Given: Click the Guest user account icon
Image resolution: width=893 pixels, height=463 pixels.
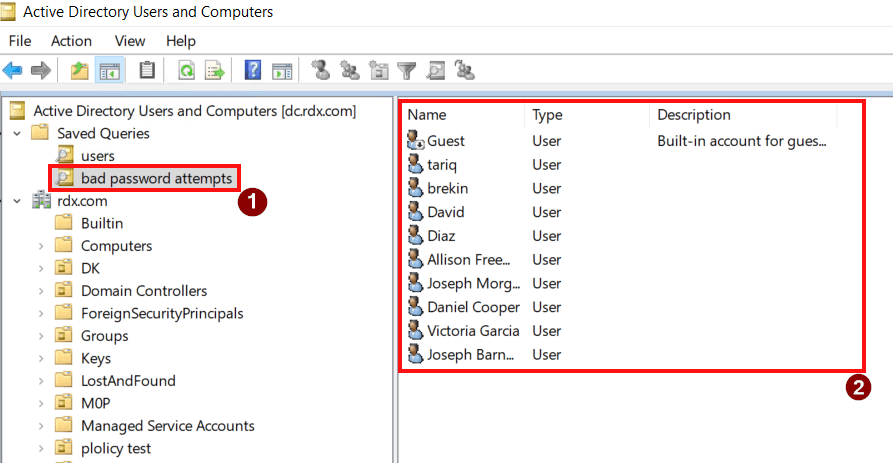Looking at the screenshot, I should [416, 141].
